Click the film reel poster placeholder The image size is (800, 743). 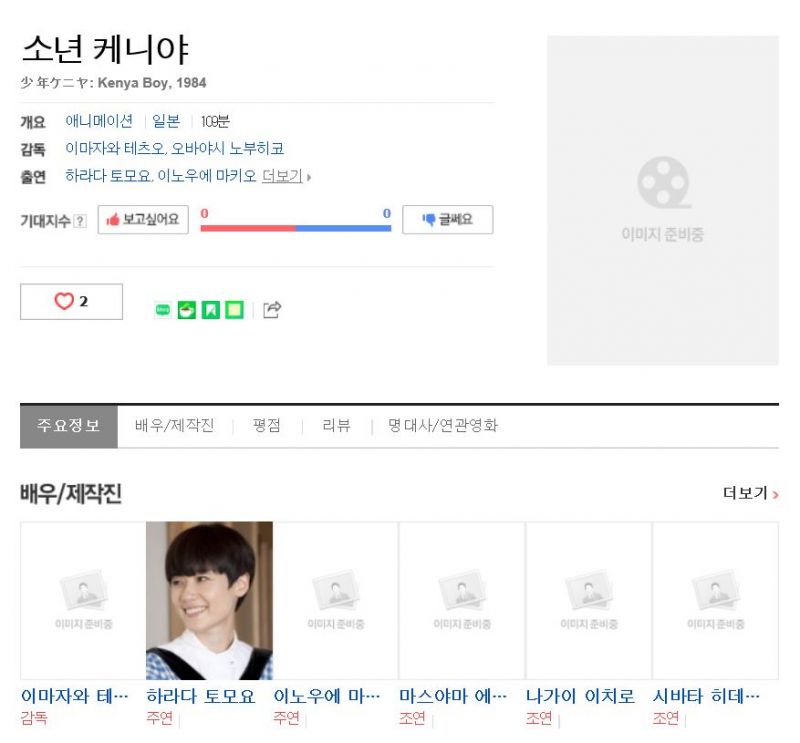click(x=663, y=200)
